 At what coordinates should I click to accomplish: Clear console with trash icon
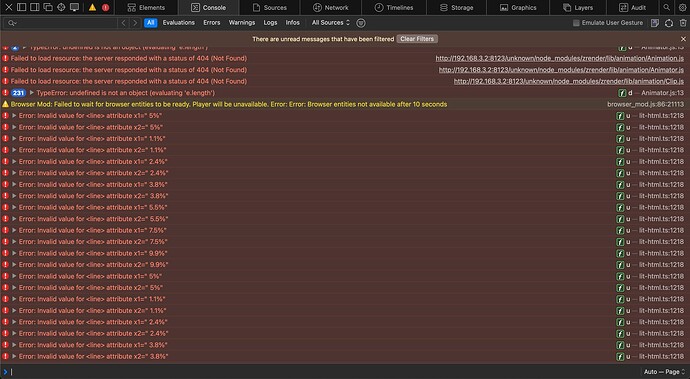coord(683,23)
